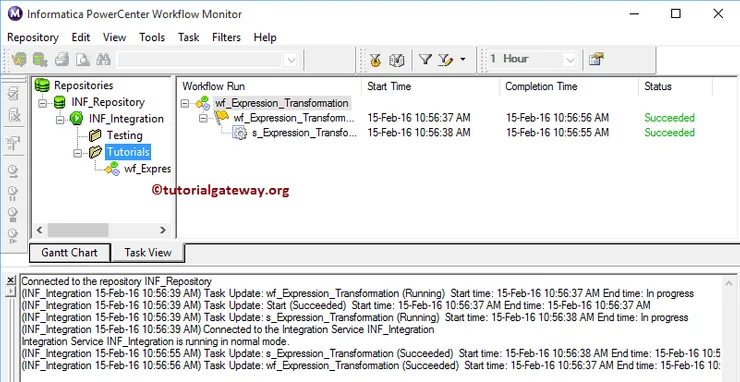
Task: Click the search input combo box field
Action: click(x=201, y=60)
